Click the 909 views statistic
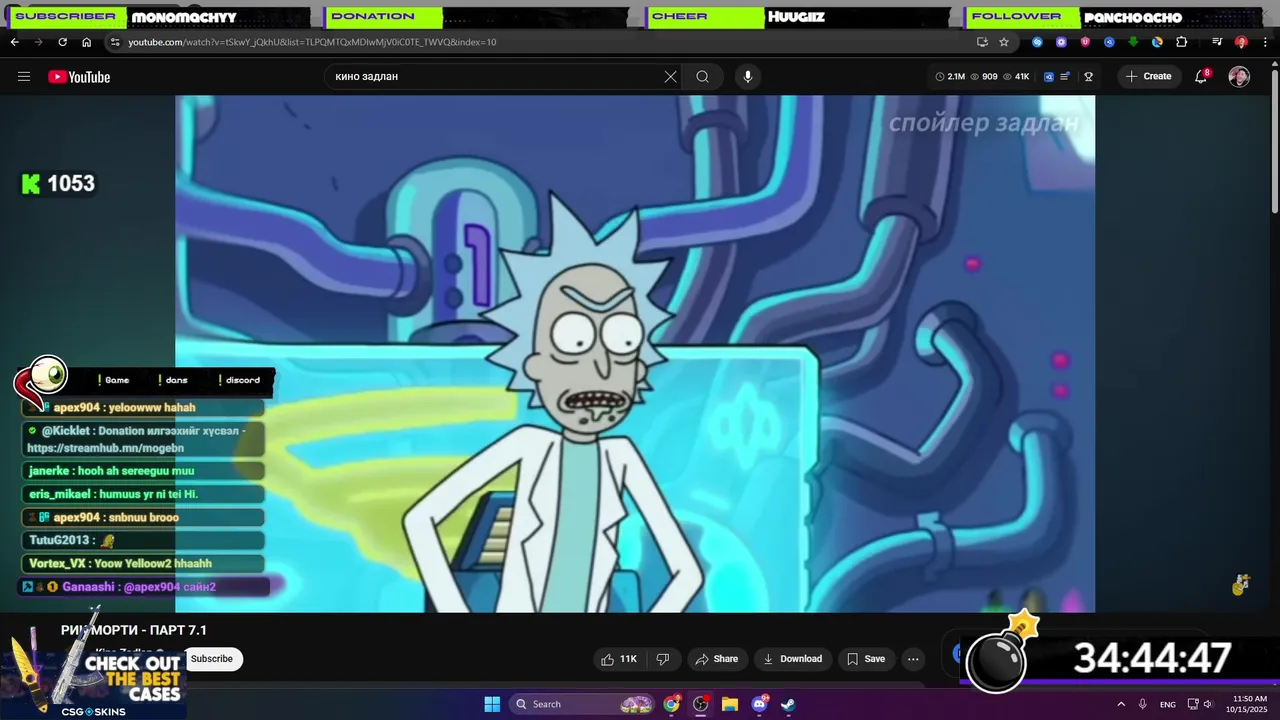The width and height of the screenshot is (1280, 720). [984, 77]
